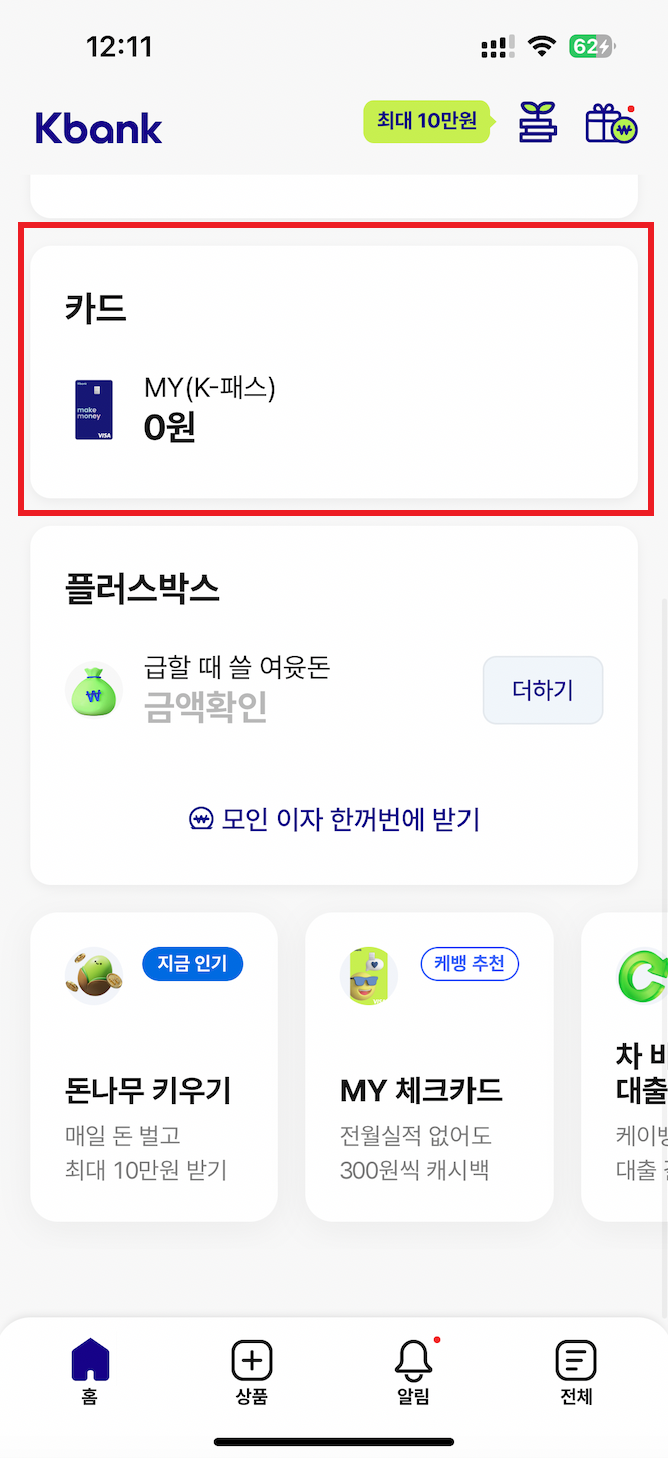Tap the MY(K-패스) card thumbnail
Screen dimensions: 668x1458
pyautogui.click(x=94, y=410)
